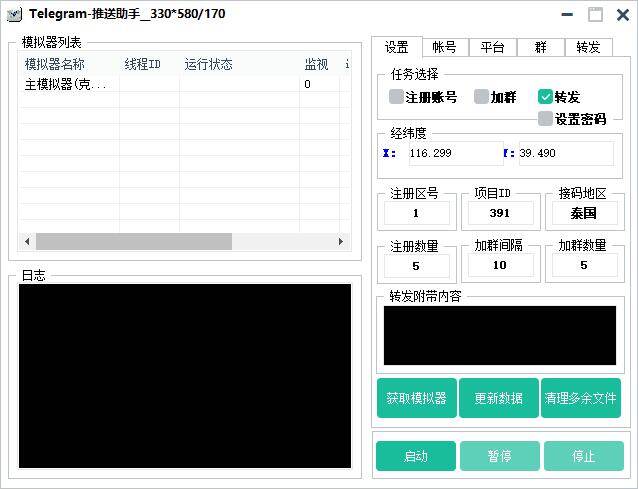Tick the 加群 checkbox

point(481,97)
